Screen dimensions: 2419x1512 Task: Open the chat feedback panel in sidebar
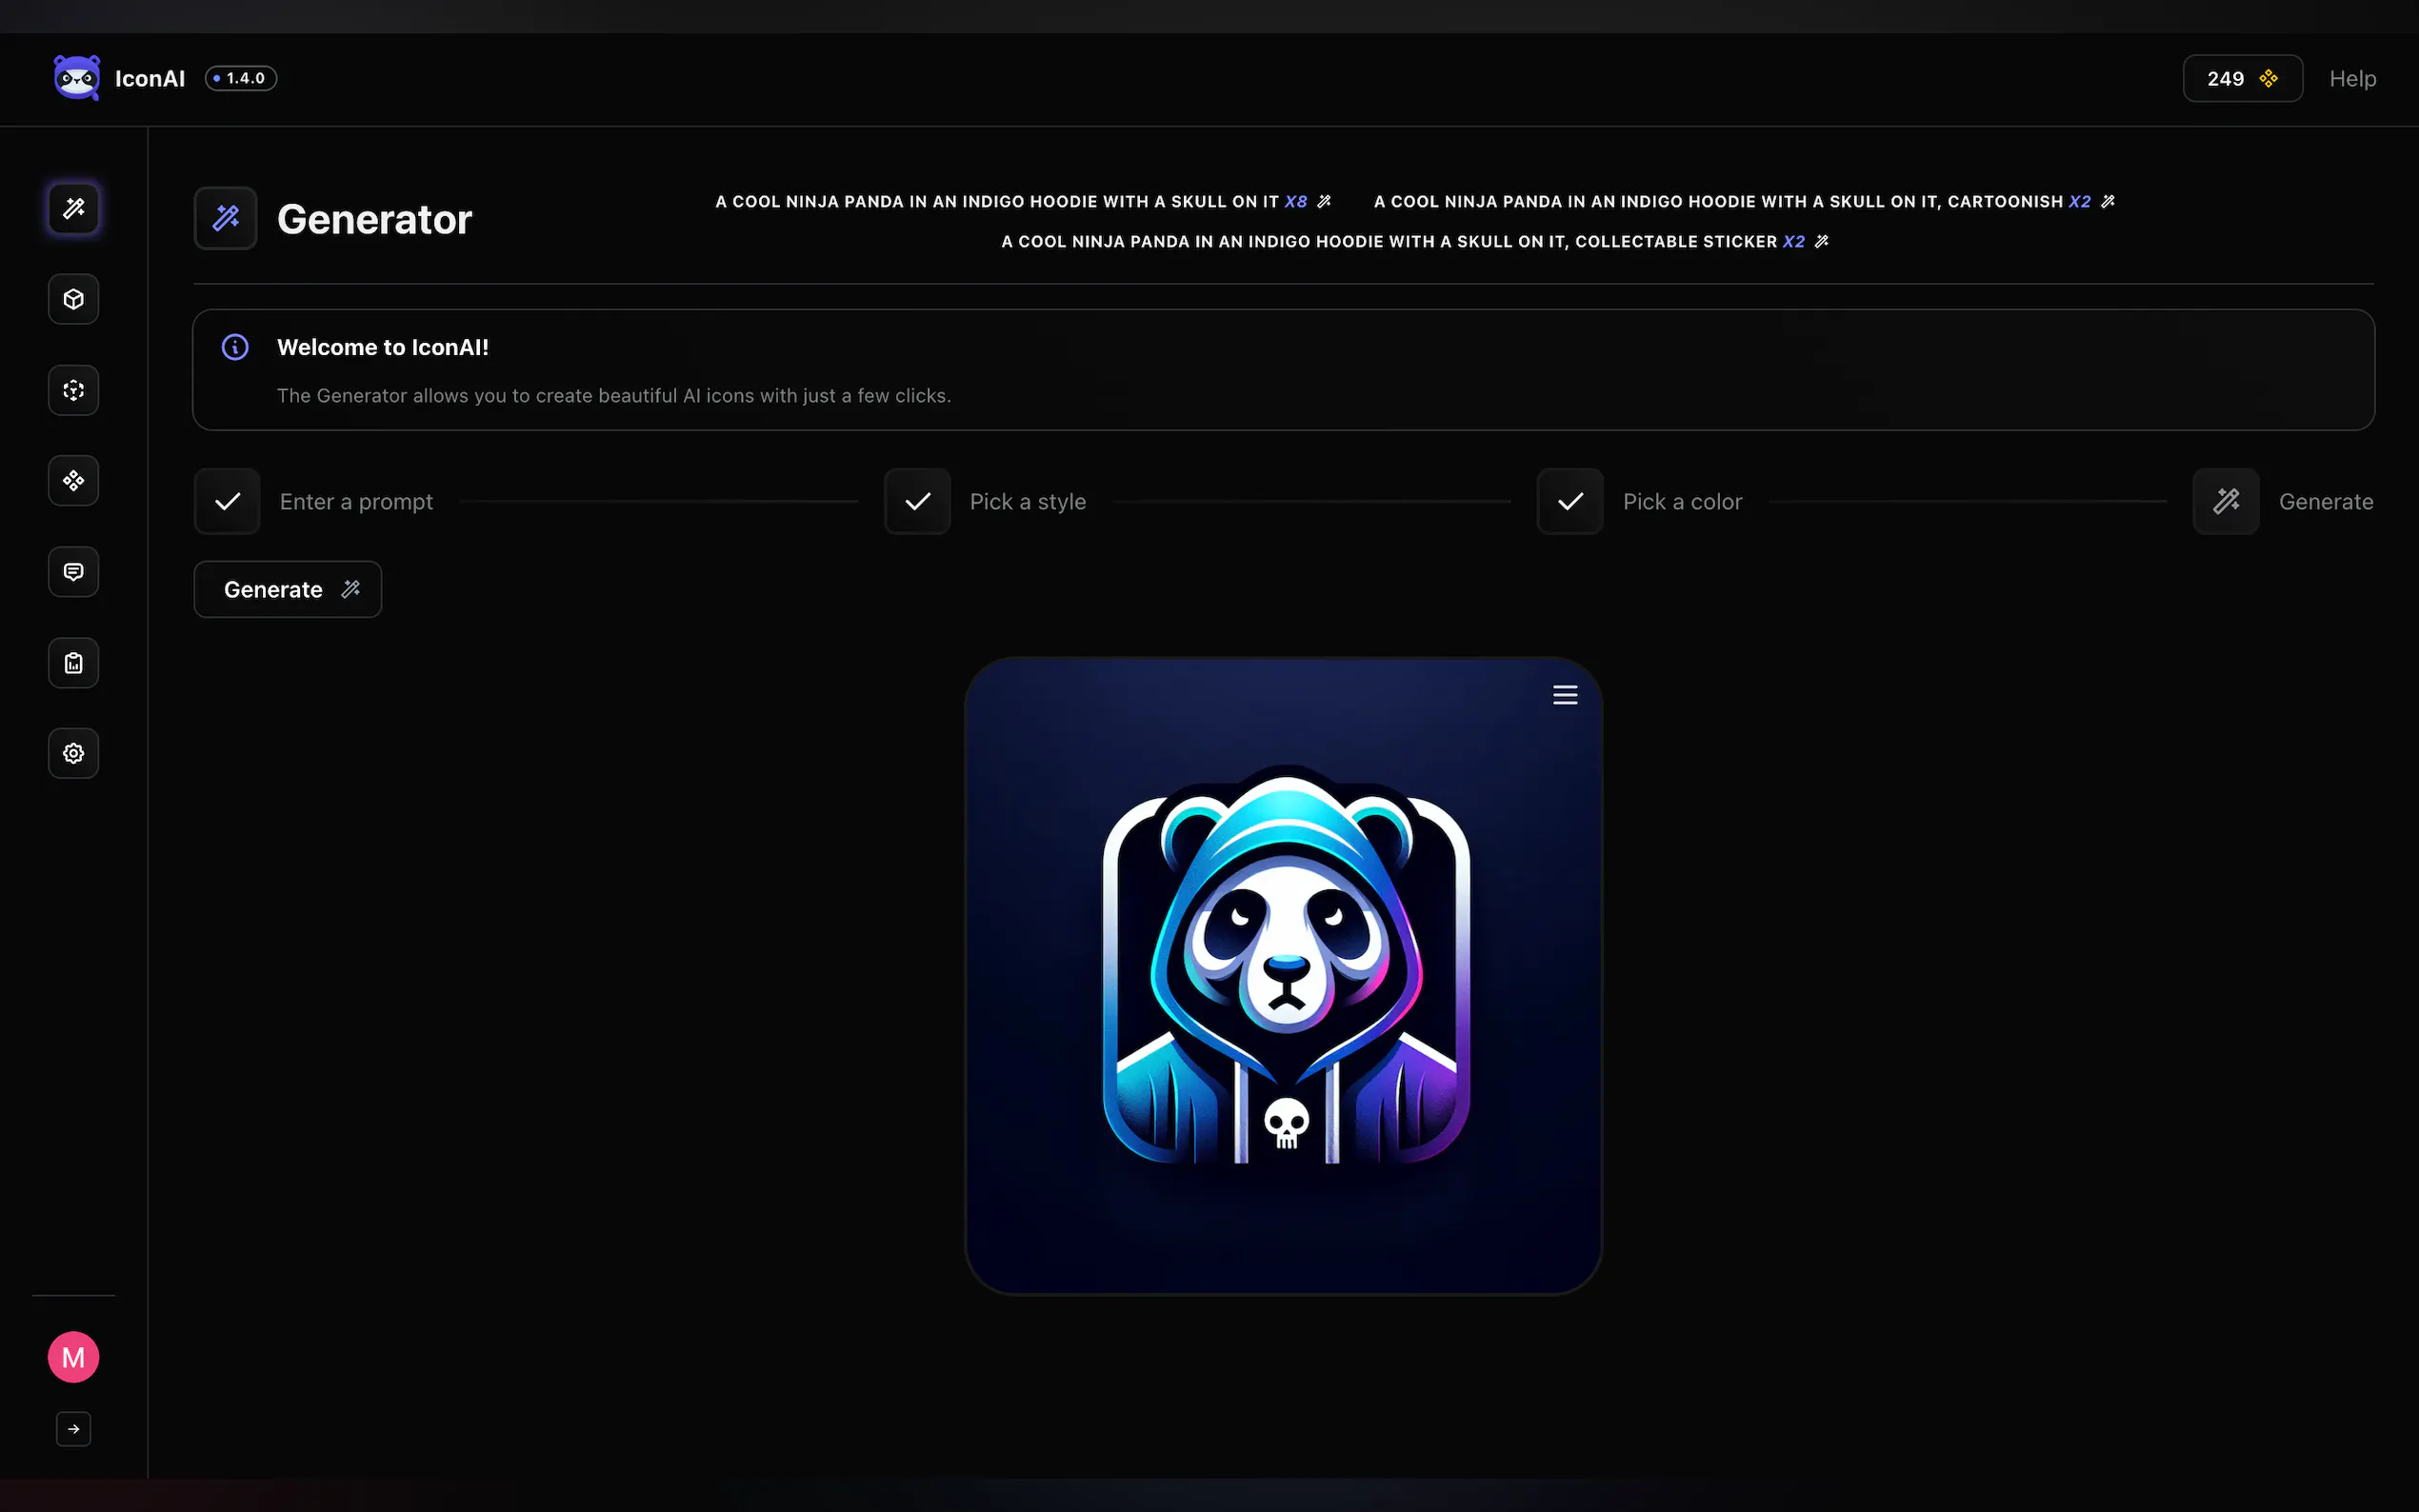coord(72,571)
